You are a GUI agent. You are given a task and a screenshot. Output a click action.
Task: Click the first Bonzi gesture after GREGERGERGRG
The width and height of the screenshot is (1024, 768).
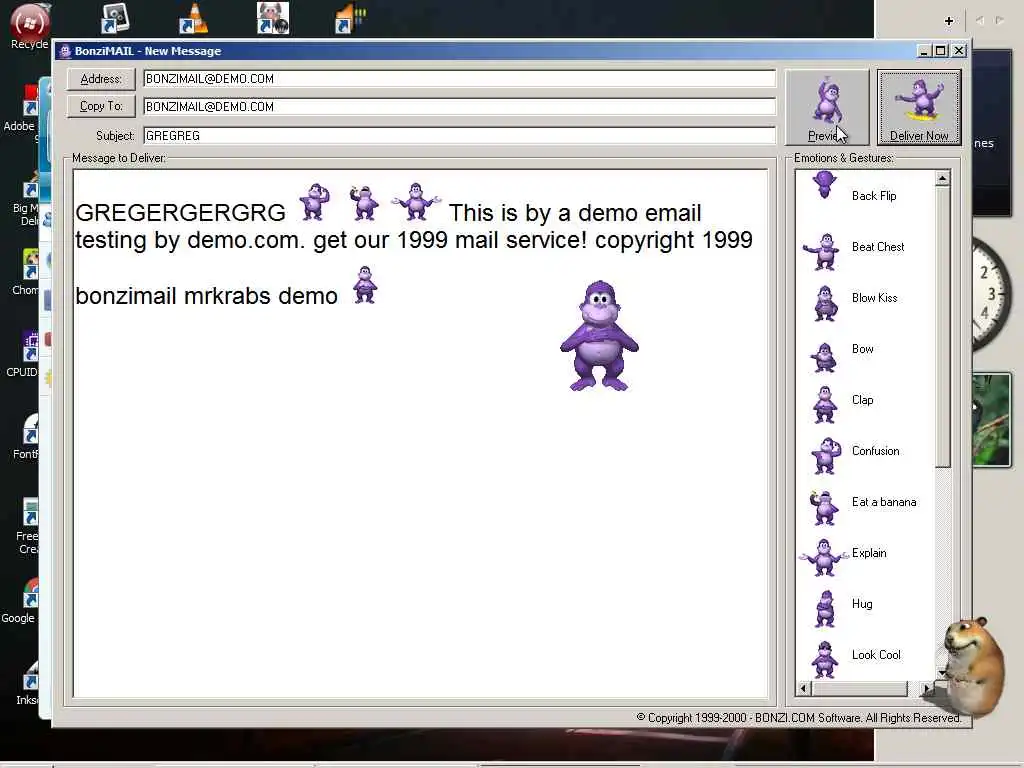(x=315, y=202)
